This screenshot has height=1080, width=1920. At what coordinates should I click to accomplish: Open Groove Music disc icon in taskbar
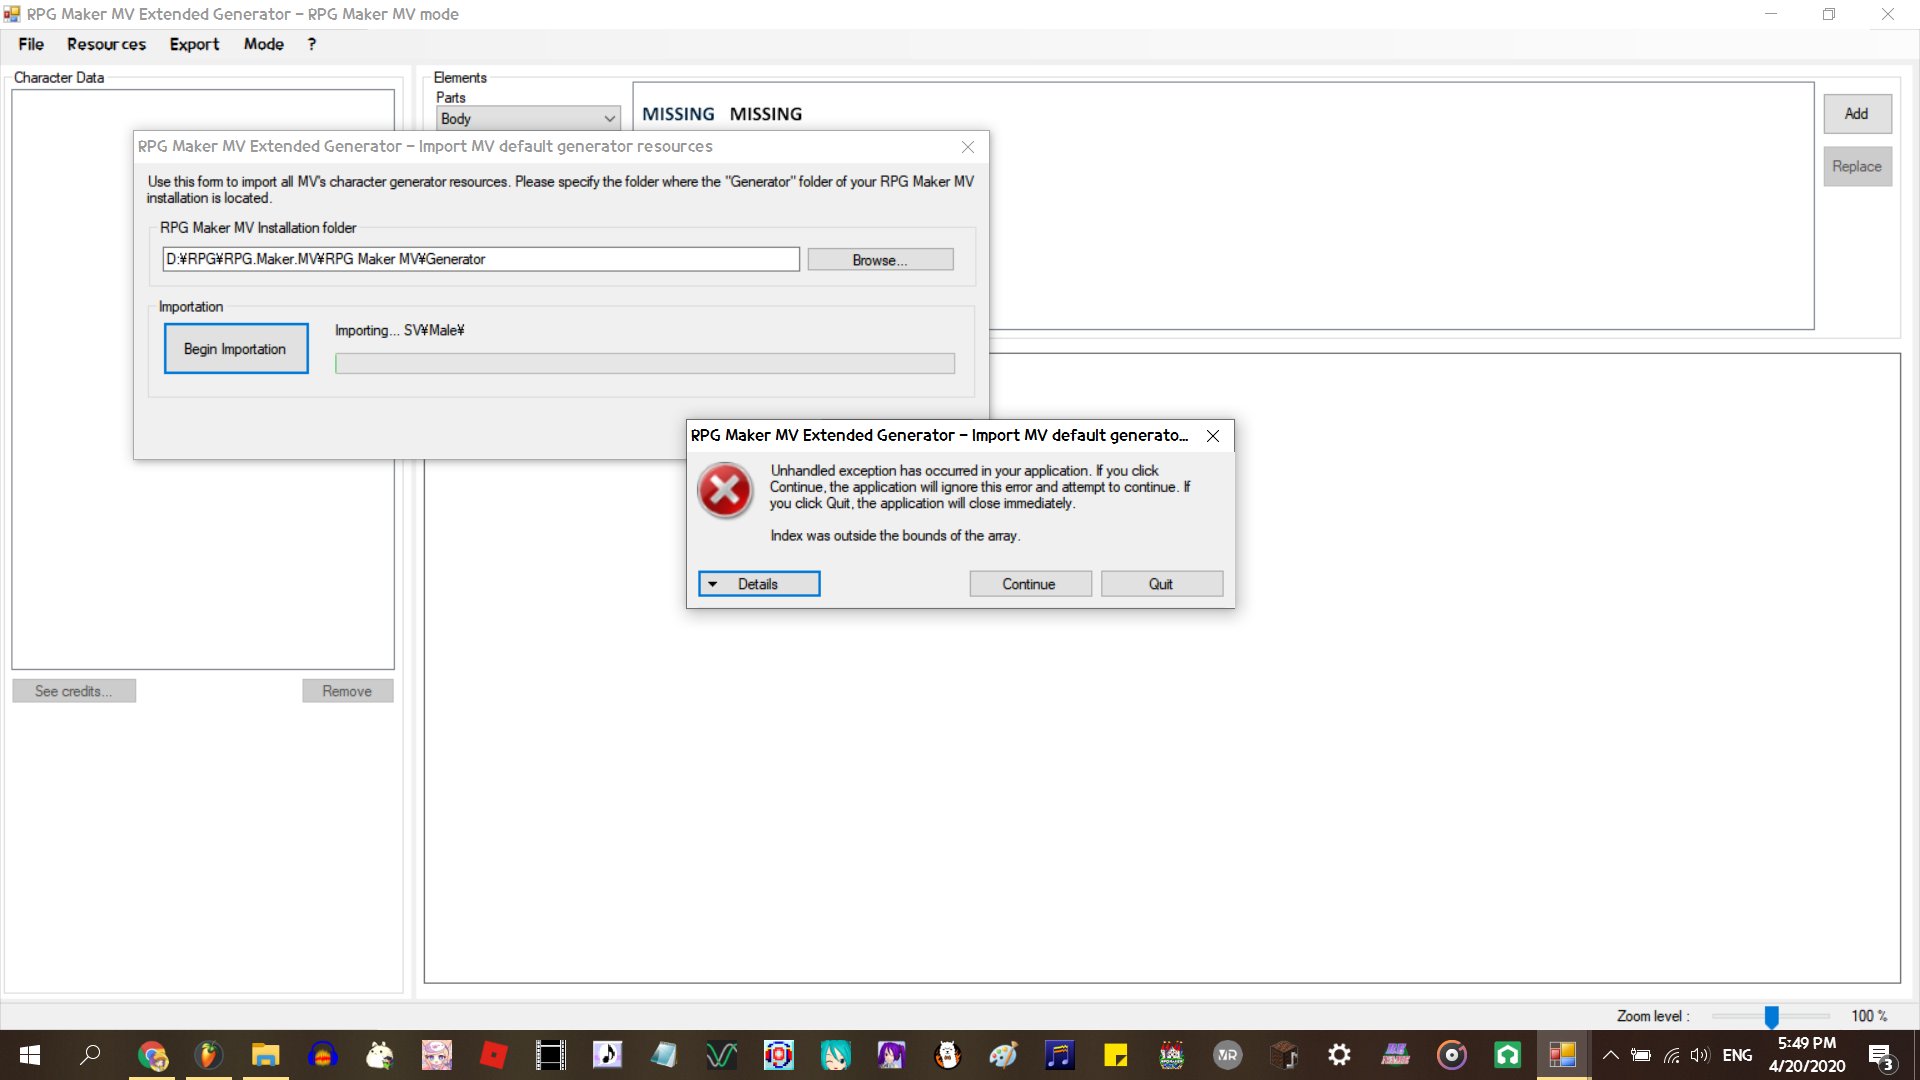point(1452,1055)
